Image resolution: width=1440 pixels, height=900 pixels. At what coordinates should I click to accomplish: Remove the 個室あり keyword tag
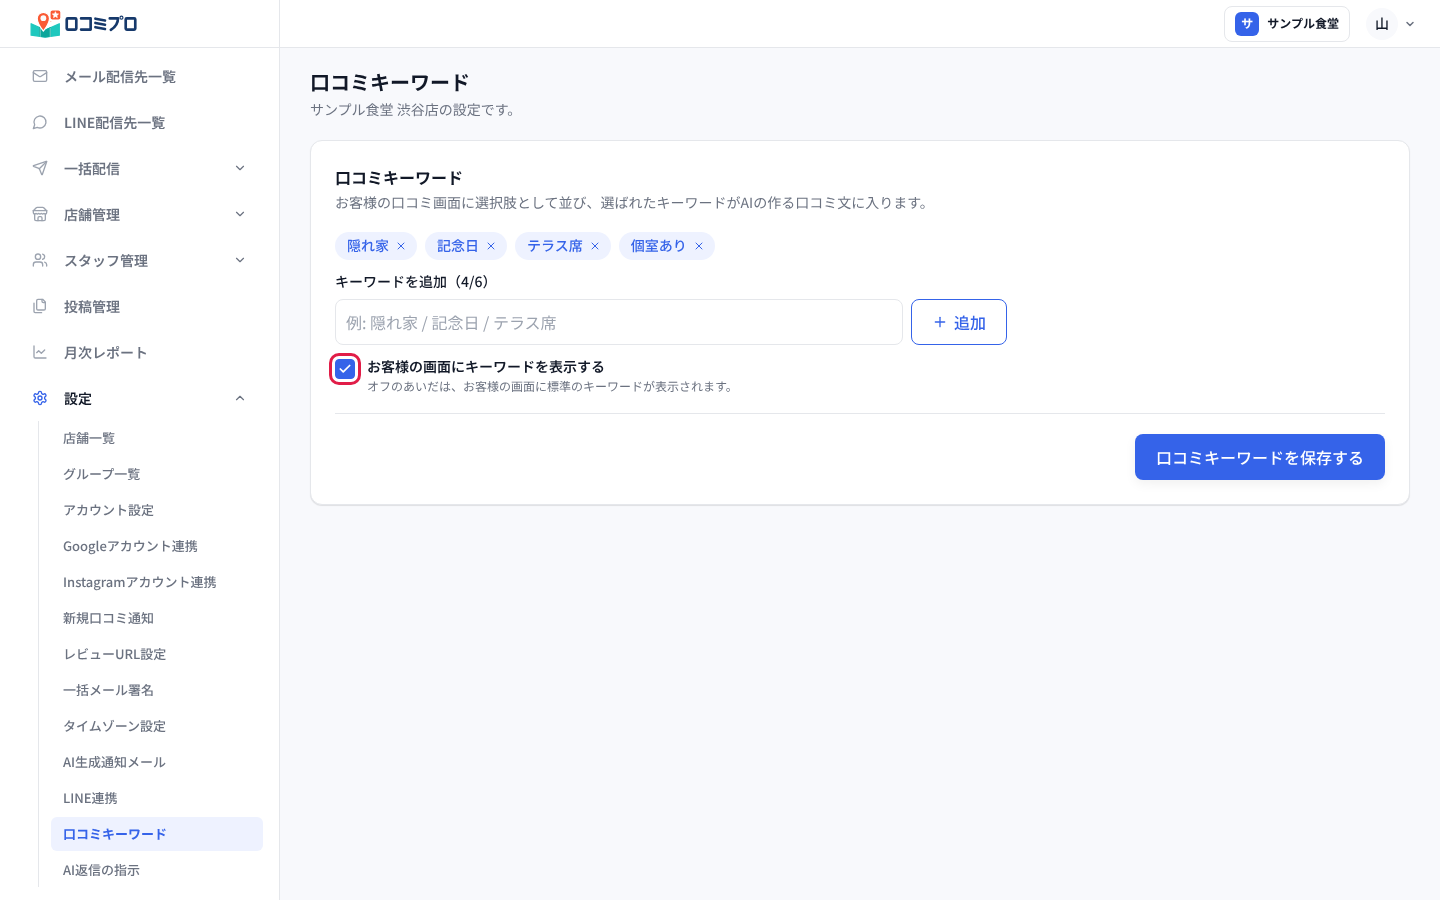699,246
